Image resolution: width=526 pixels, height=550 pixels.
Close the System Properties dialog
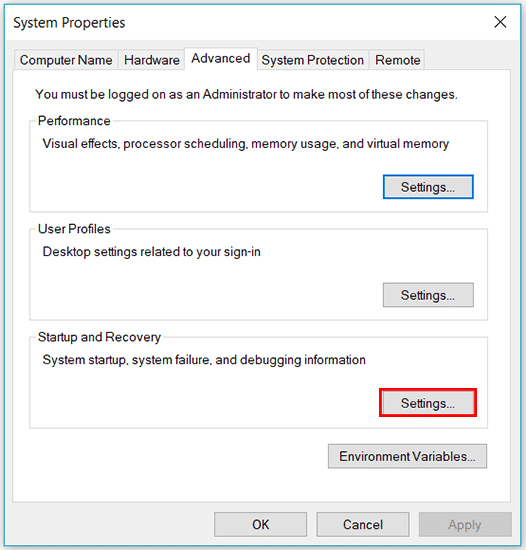click(500, 22)
